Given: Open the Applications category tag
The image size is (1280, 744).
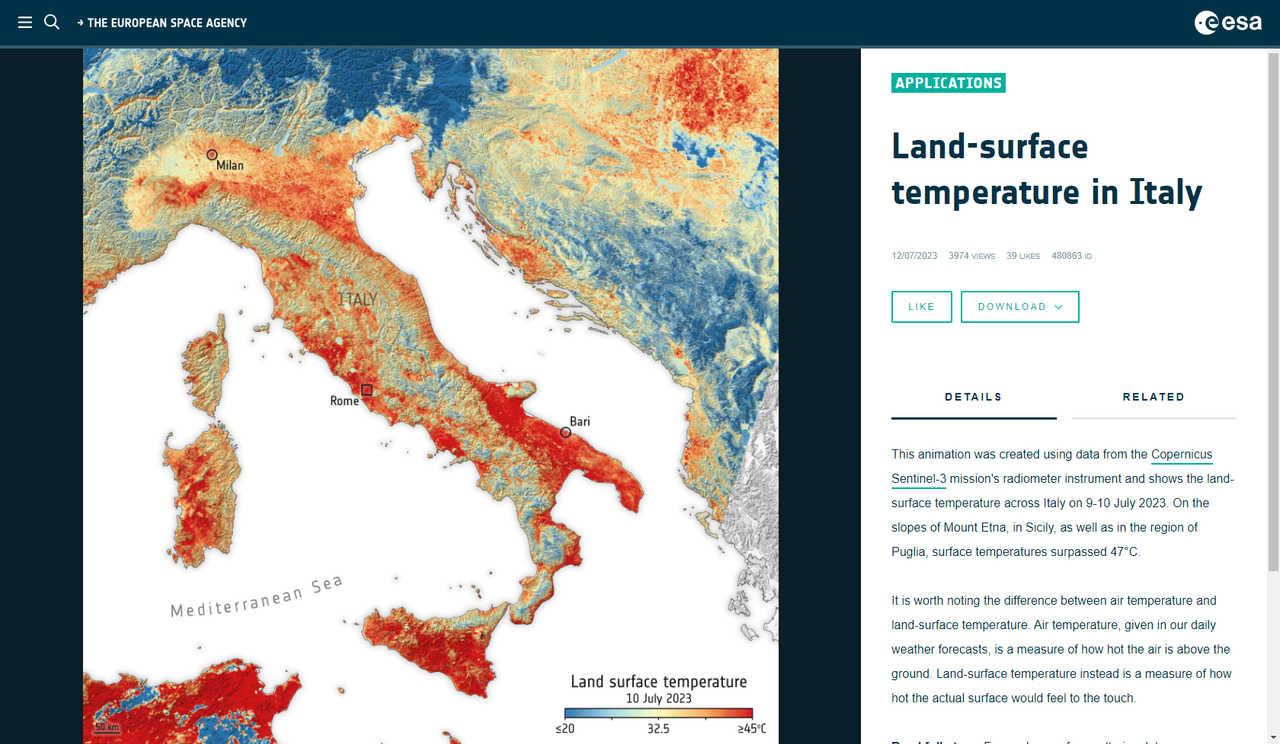Looking at the screenshot, I should (948, 83).
